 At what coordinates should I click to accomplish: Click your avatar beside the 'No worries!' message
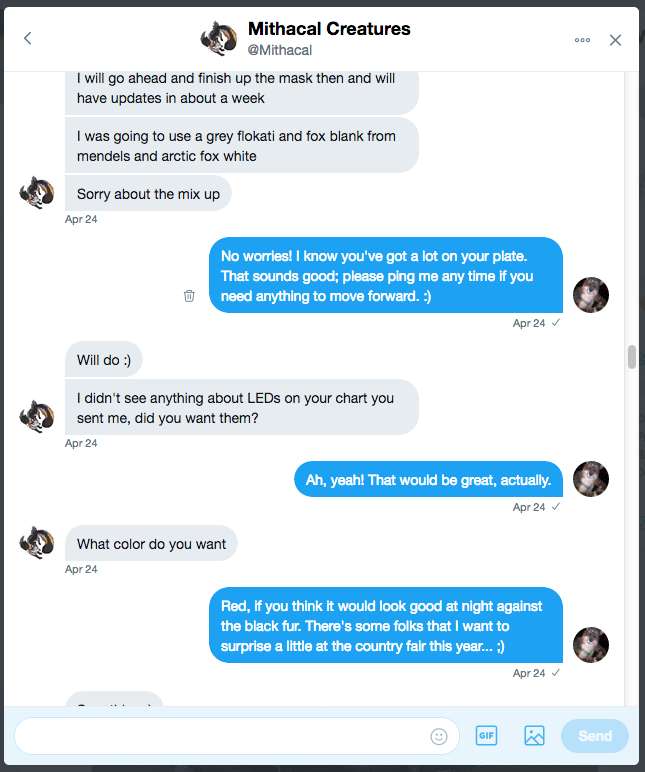click(x=591, y=295)
